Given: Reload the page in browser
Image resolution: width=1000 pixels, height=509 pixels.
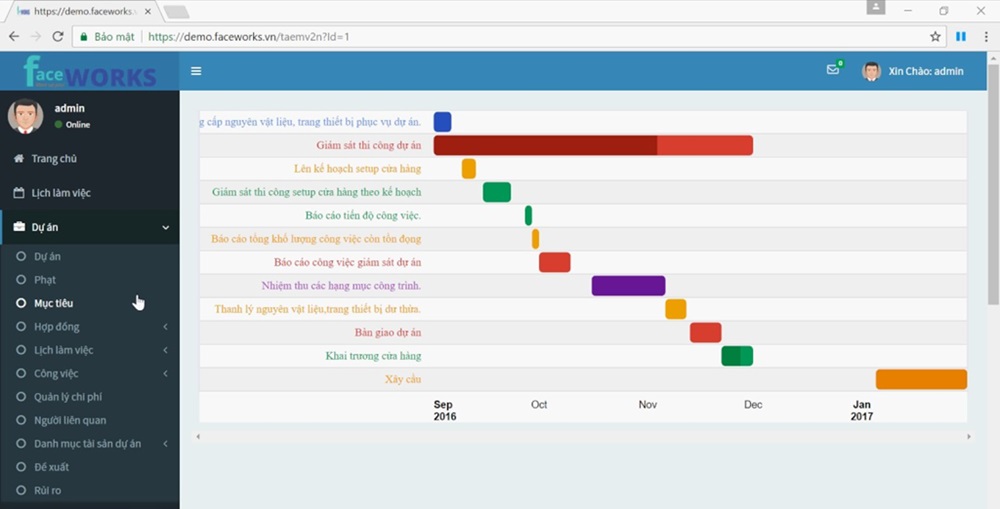Looking at the screenshot, I should 58,36.
